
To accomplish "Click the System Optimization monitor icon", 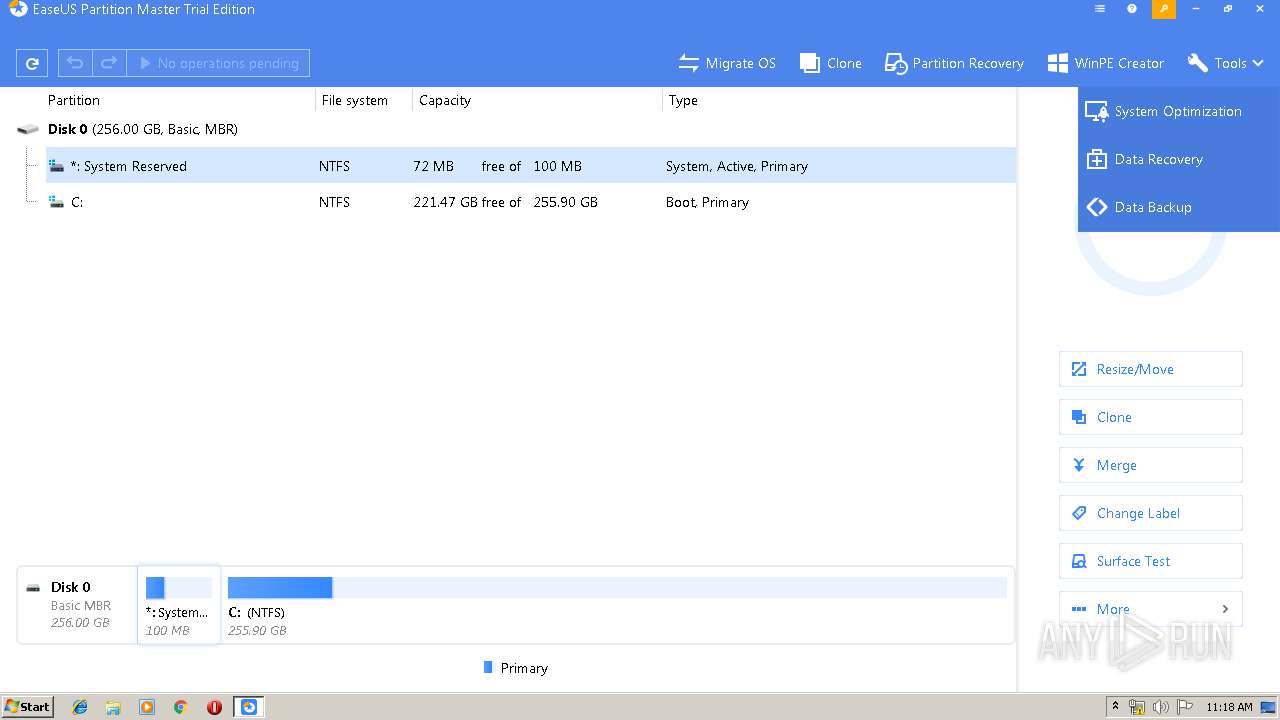I will tap(1097, 111).
